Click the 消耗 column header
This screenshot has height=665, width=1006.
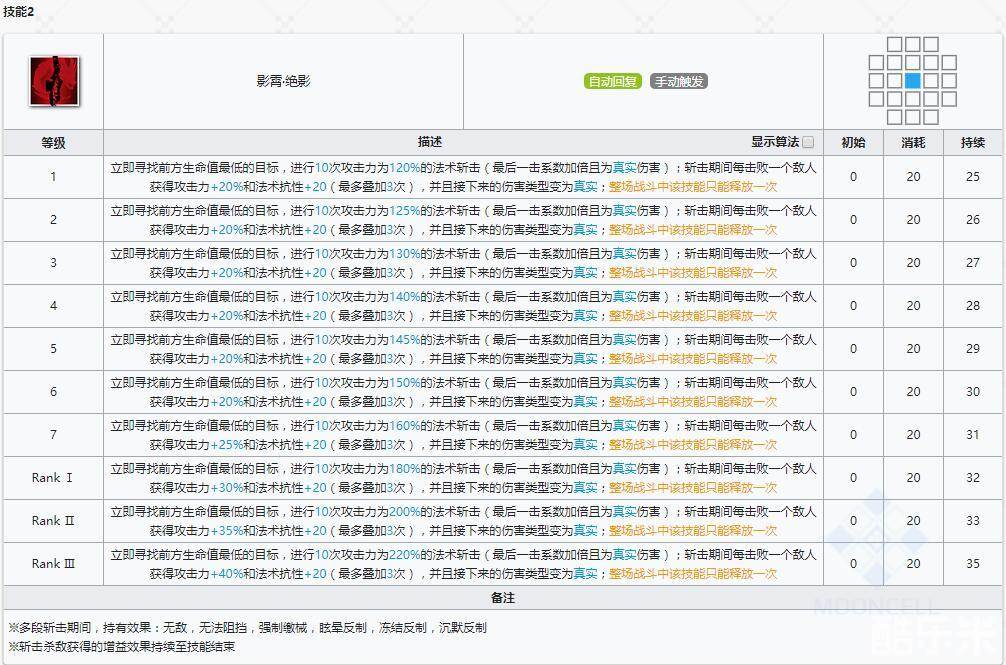(913, 143)
